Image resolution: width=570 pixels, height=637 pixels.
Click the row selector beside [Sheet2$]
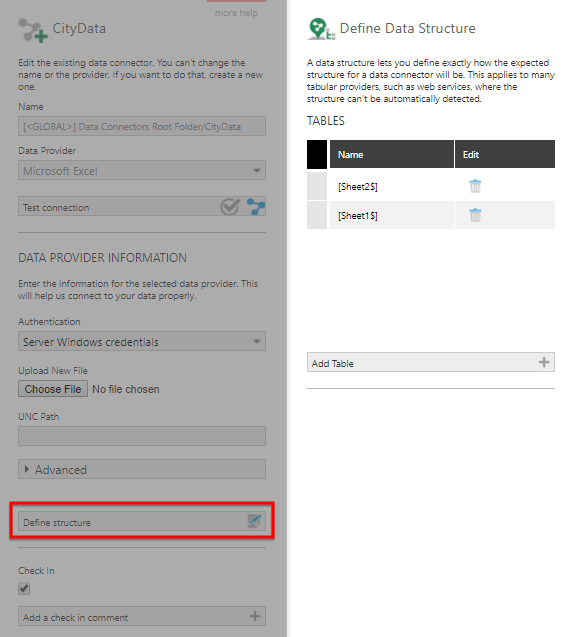coord(317,186)
